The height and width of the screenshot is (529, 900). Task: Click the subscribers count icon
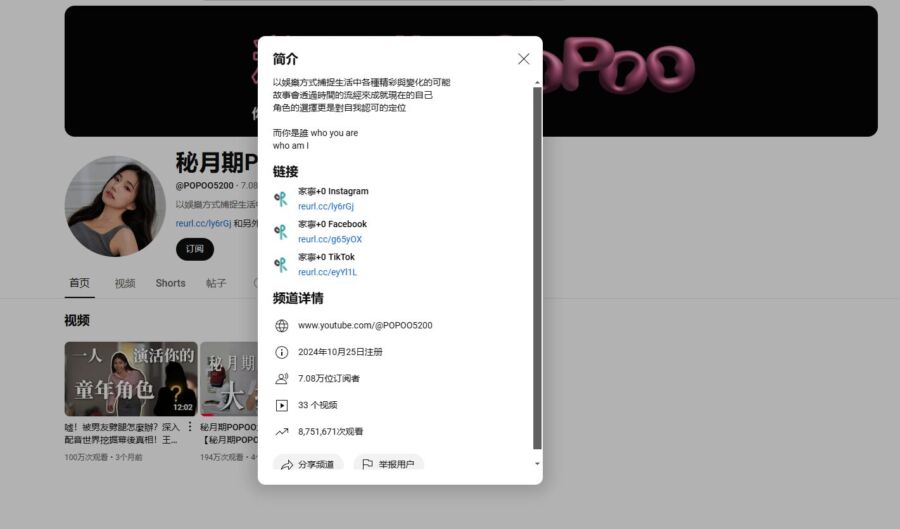coord(282,379)
